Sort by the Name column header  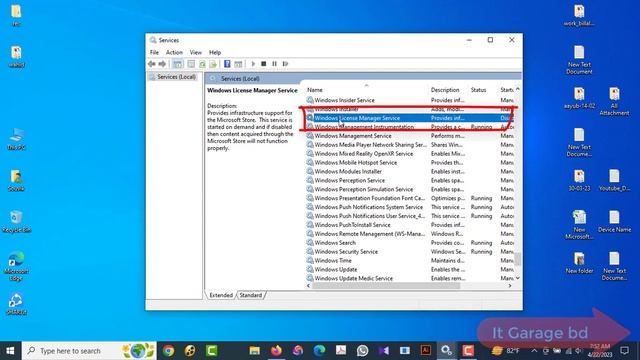[x=315, y=90]
